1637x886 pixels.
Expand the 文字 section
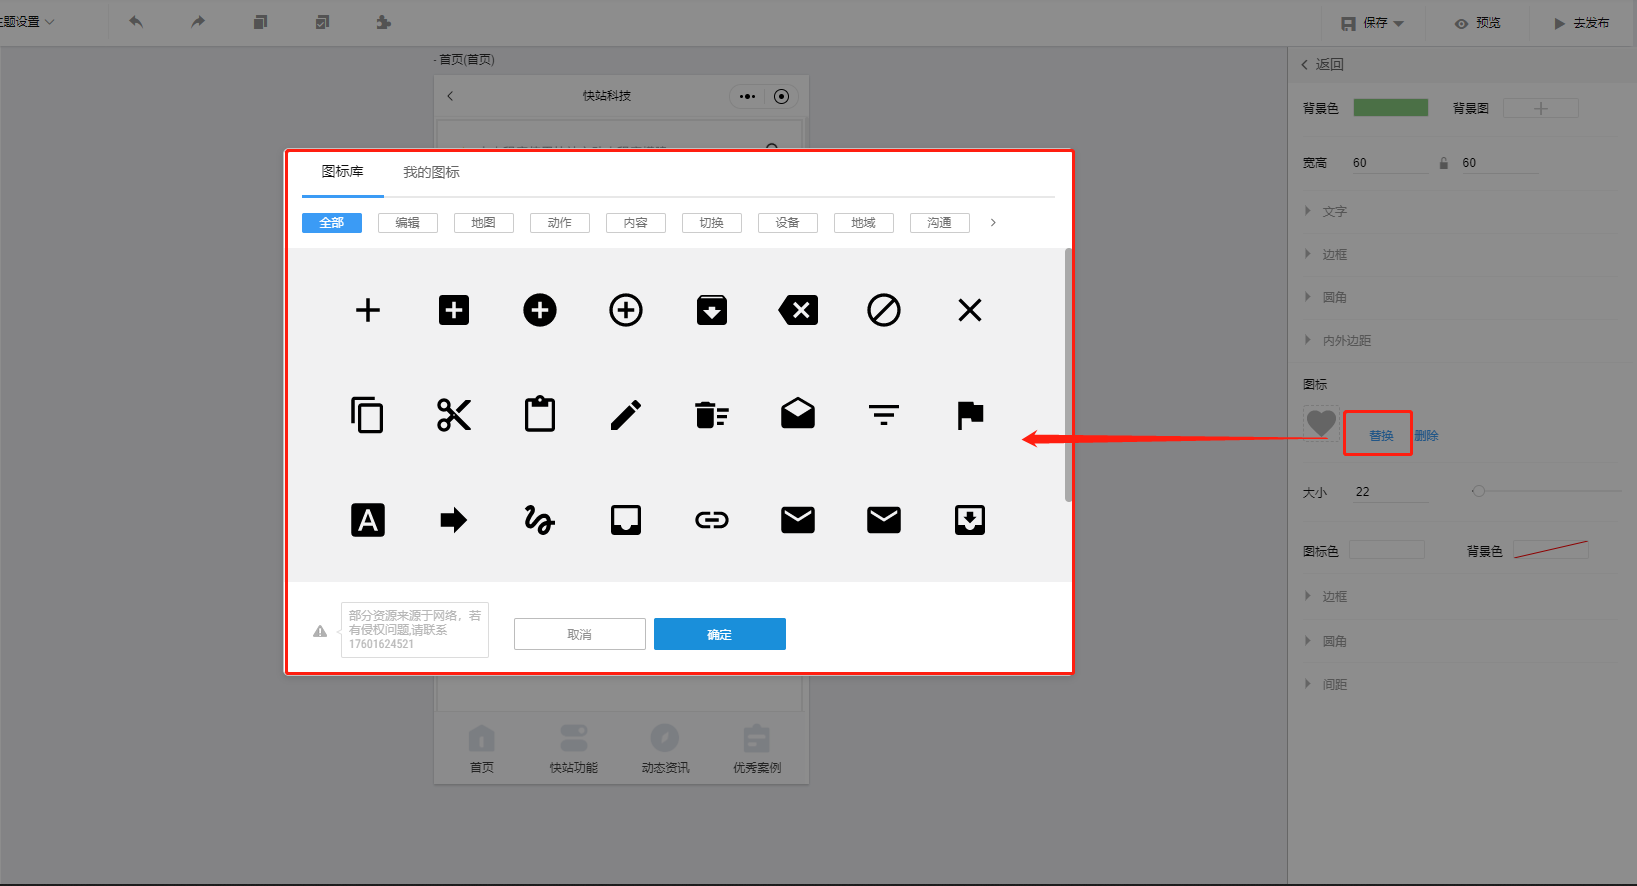[x=1334, y=212]
